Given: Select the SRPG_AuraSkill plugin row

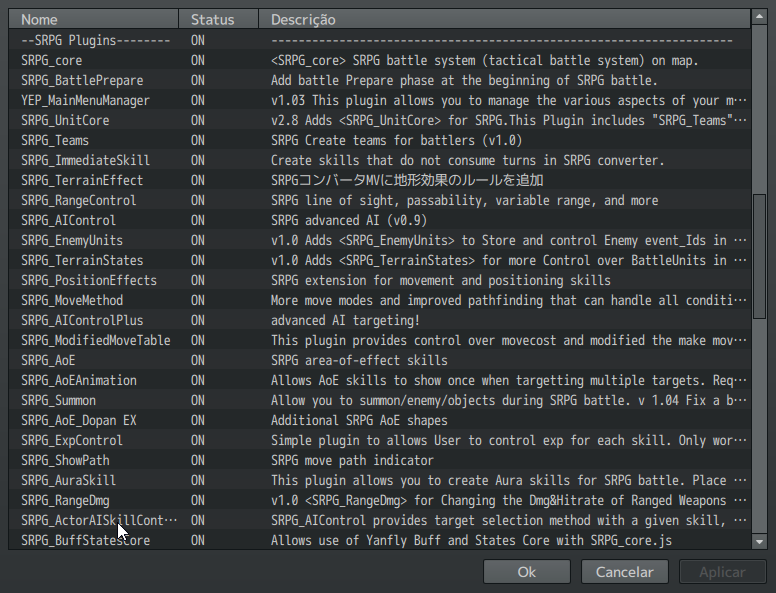Looking at the screenshot, I should coord(380,480).
